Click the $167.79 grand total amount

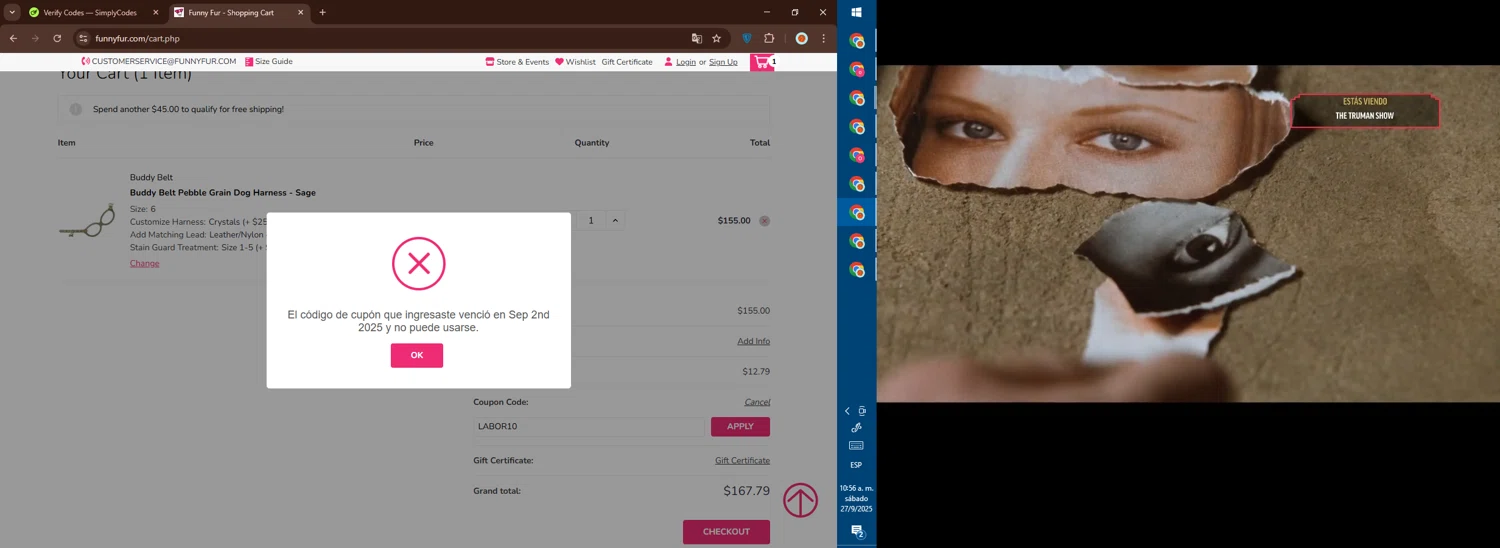pos(746,491)
